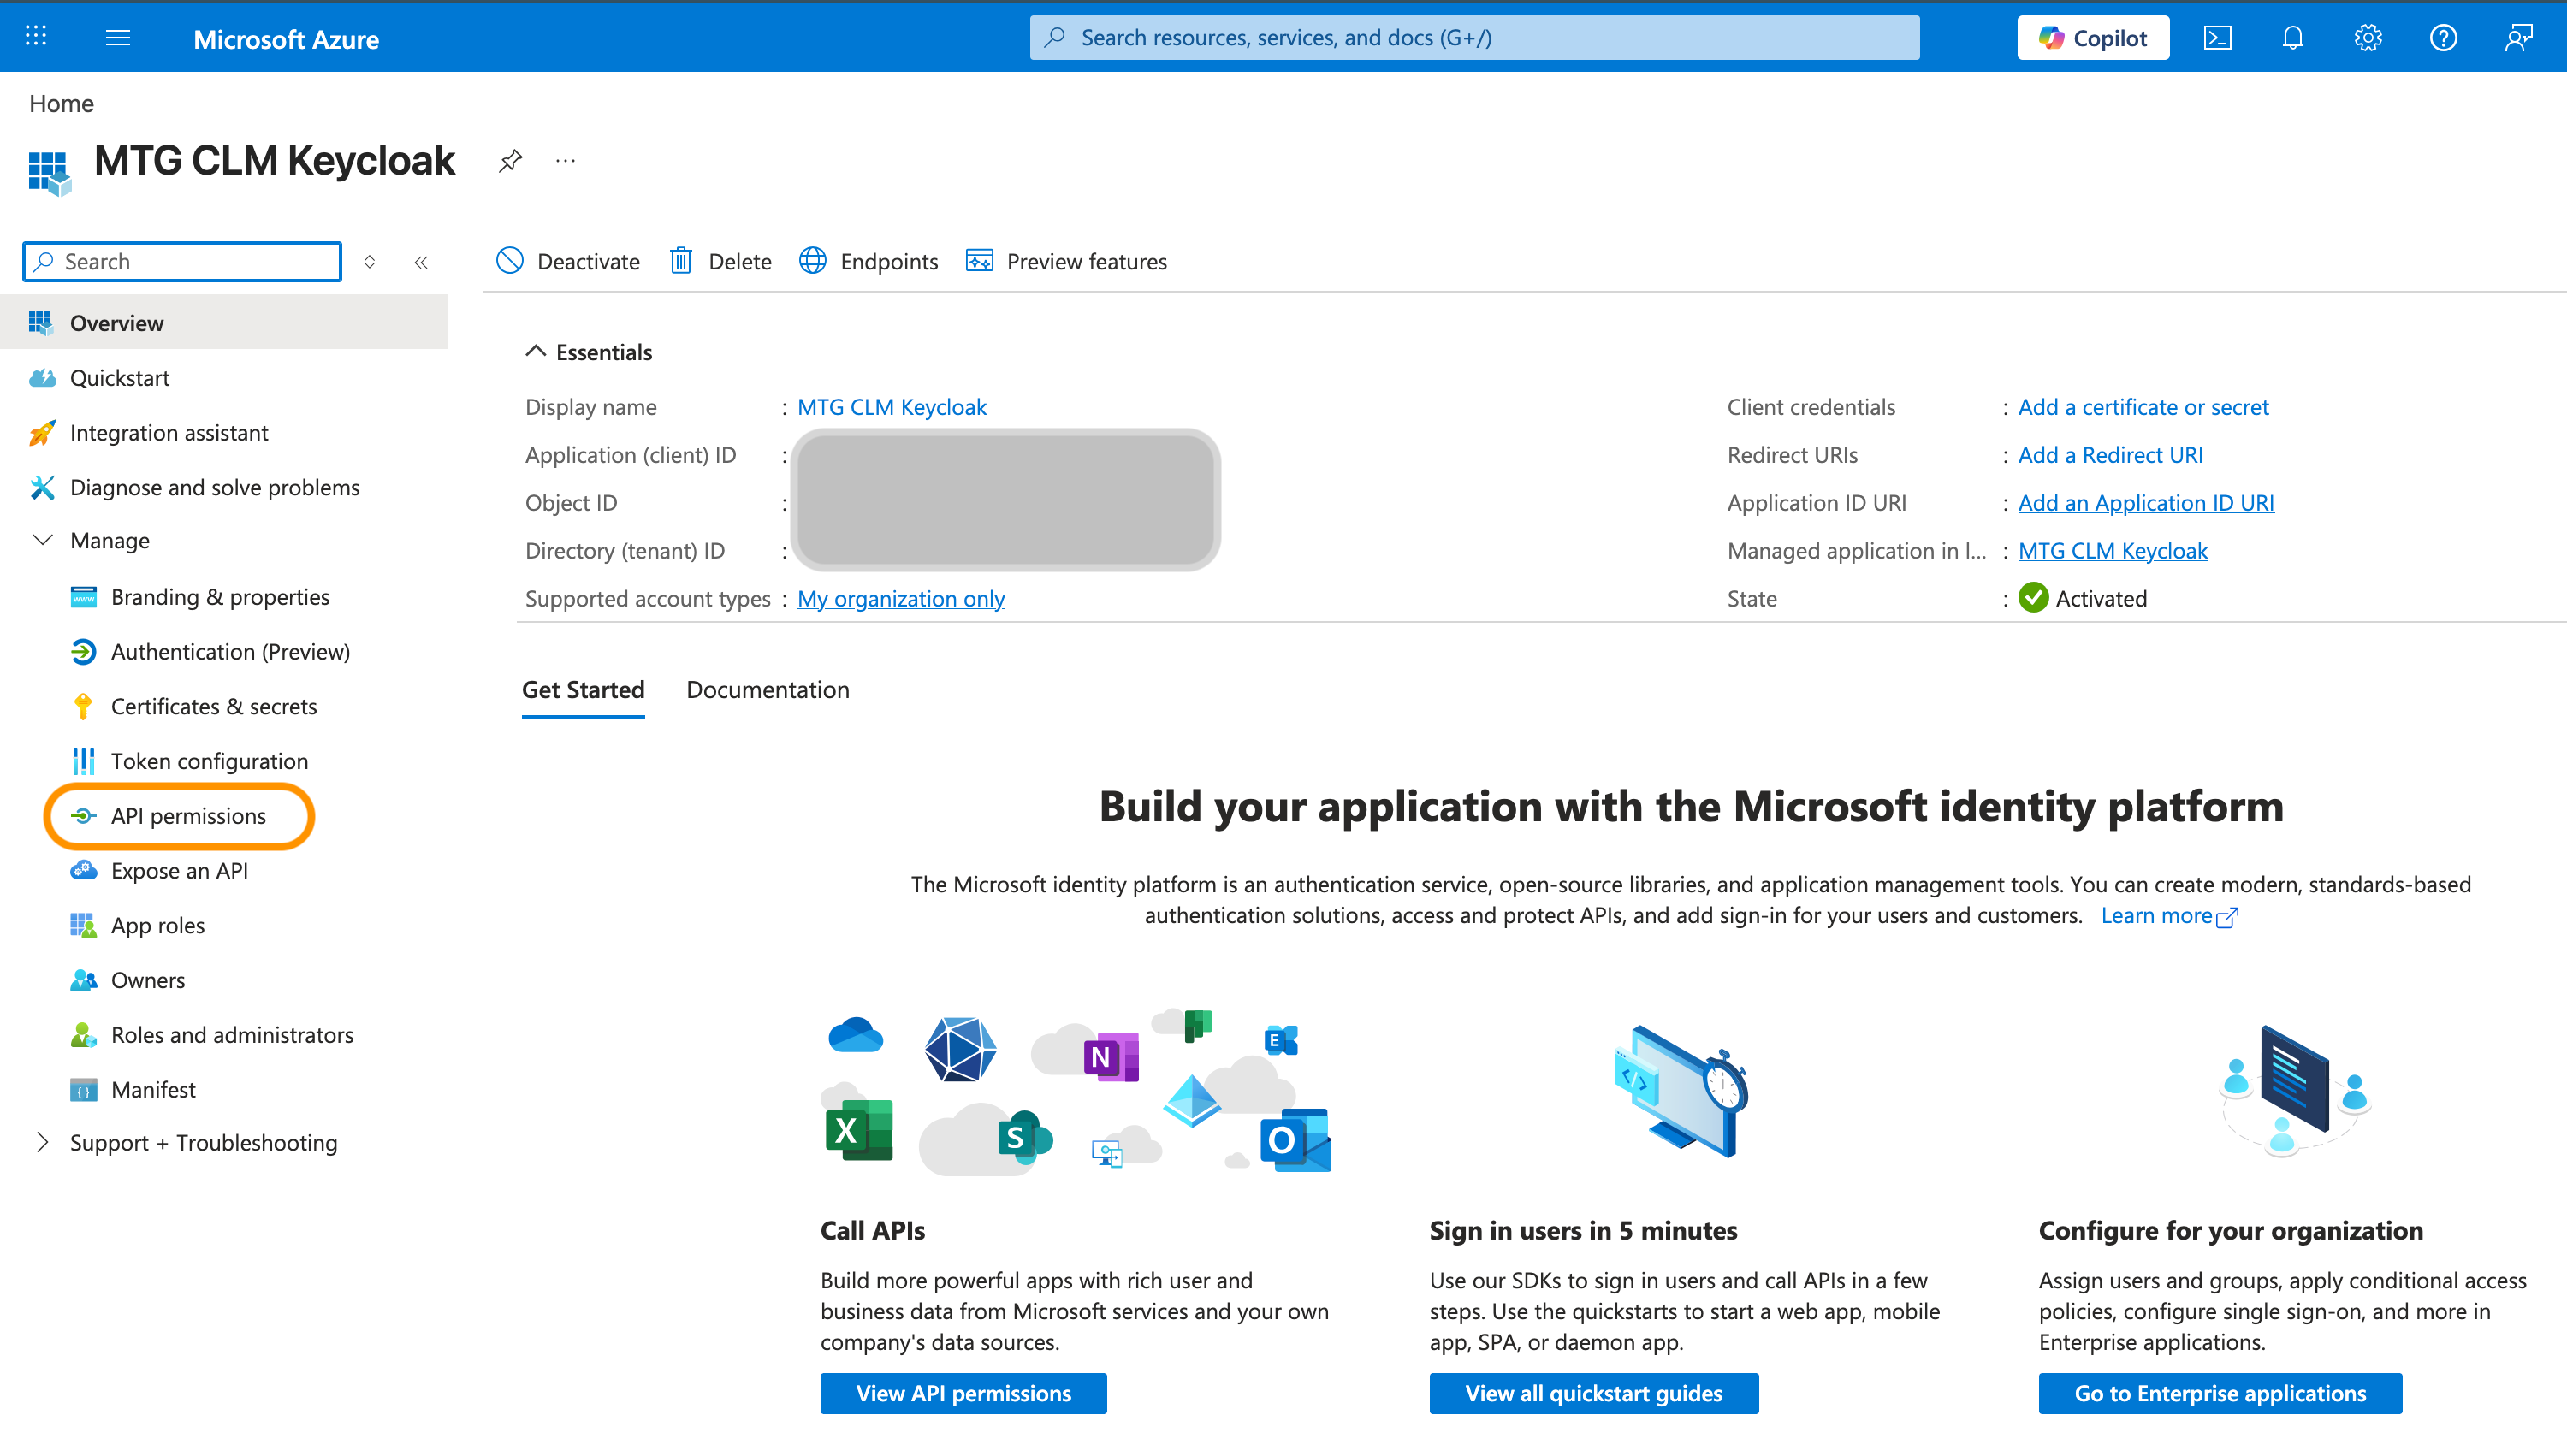Open the Azure portal apps grid icon
This screenshot has height=1456, width=2567.
[36, 37]
